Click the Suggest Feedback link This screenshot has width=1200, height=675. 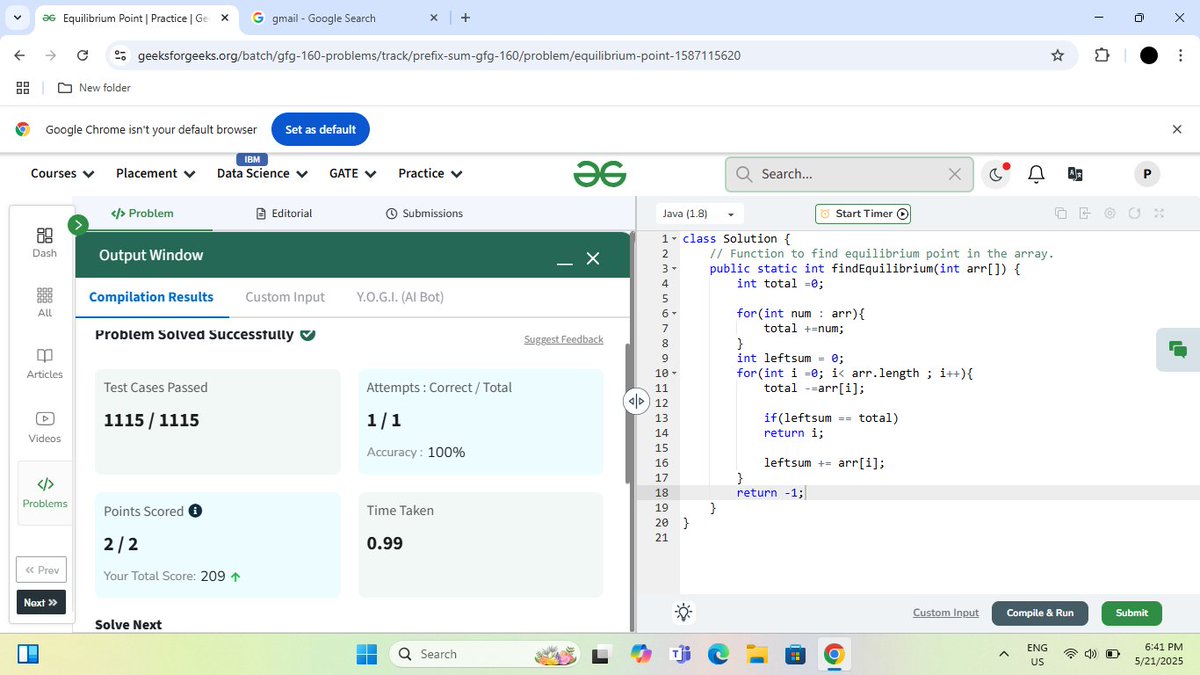564,339
